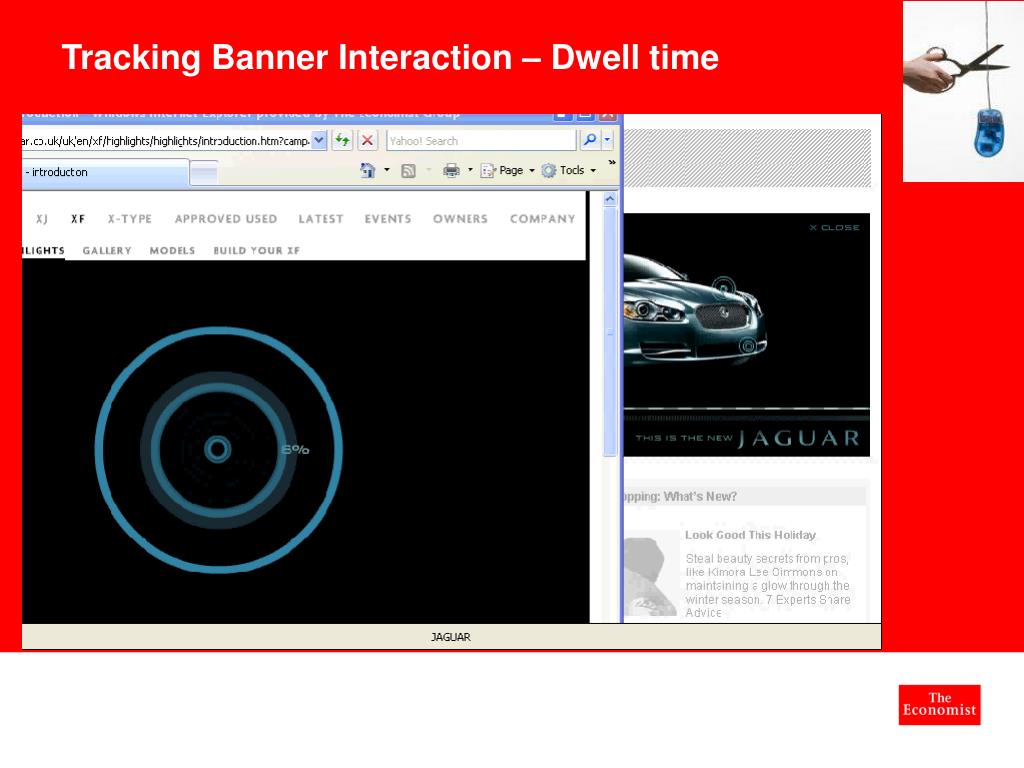Click the article summary about beauty secrets
Viewport: 1024px width, 768px height.
tap(768, 586)
